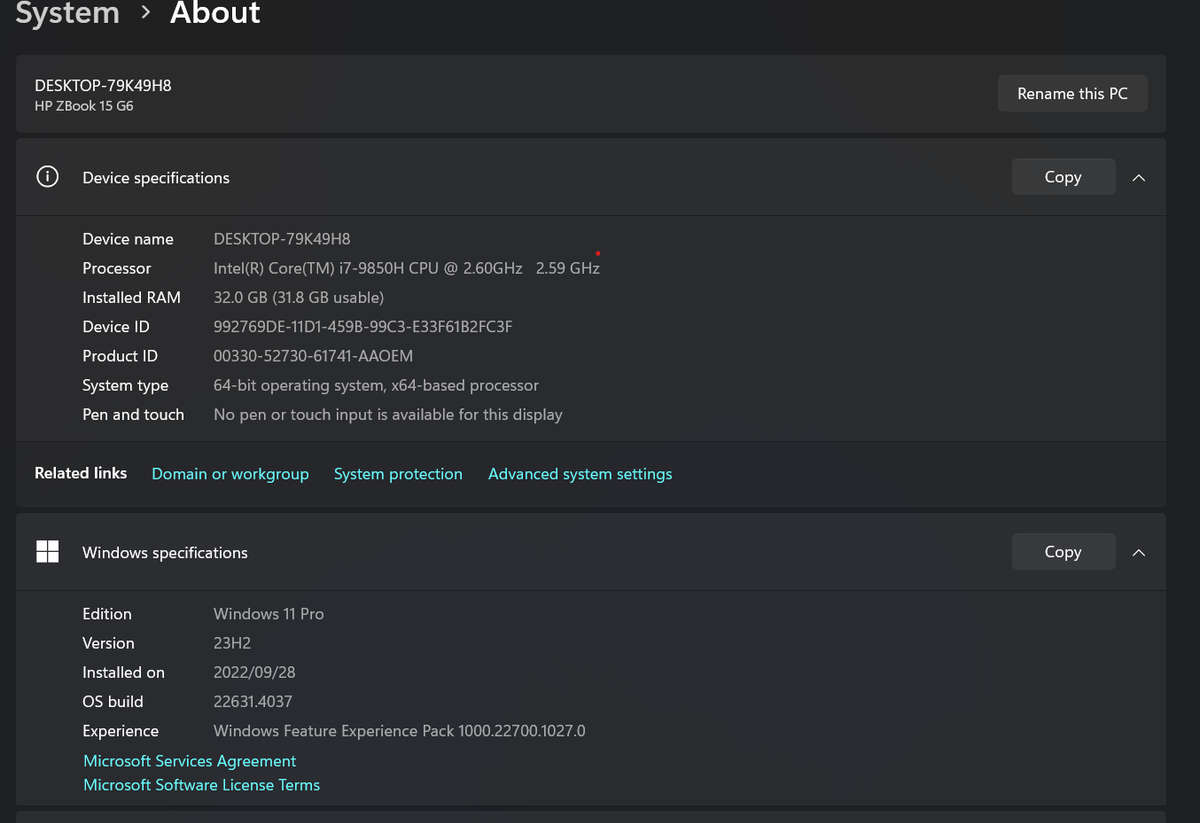The height and width of the screenshot is (823, 1200).
Task: Copy the Windows specifications
Action: (x=1062, y=552)
